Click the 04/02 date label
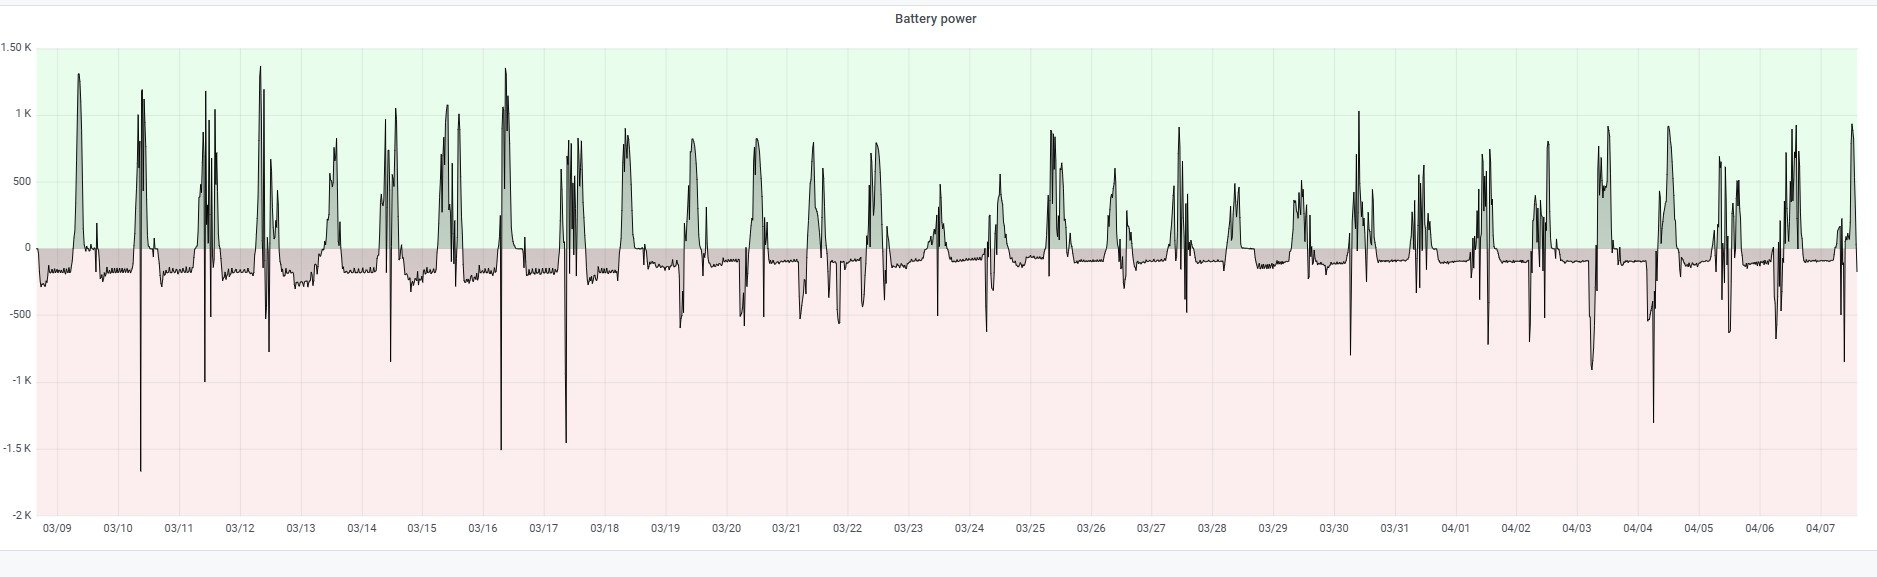Screen dimensions: 1877x577 coord(1517,528)
